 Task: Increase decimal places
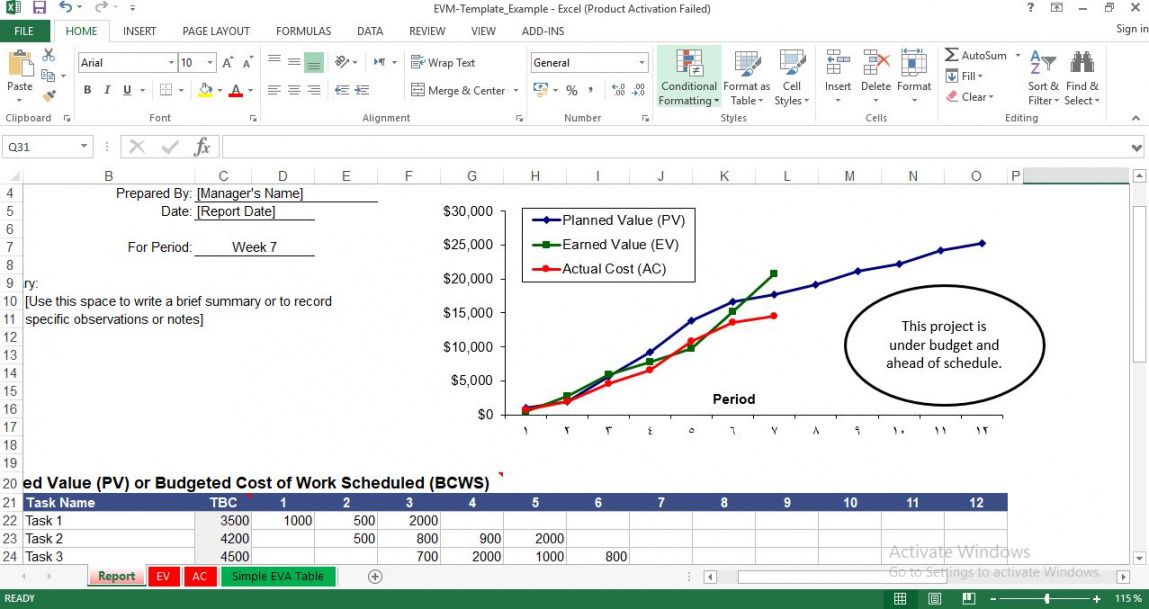[618, 90]
